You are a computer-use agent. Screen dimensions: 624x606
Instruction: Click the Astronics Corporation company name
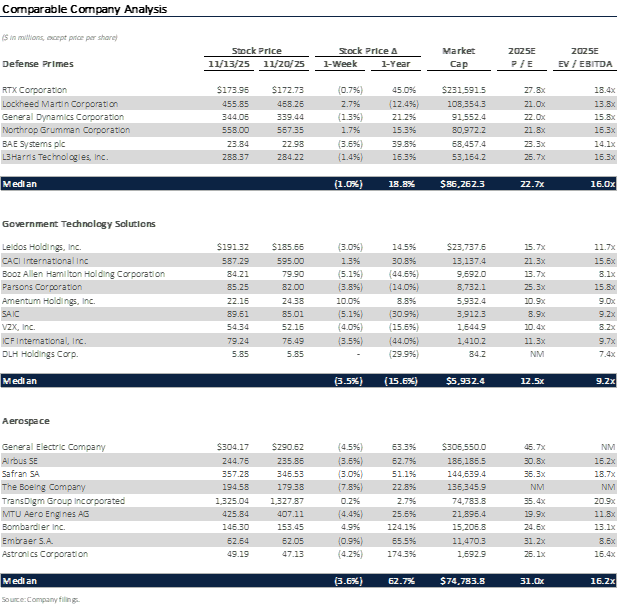[x=46, y=554]
